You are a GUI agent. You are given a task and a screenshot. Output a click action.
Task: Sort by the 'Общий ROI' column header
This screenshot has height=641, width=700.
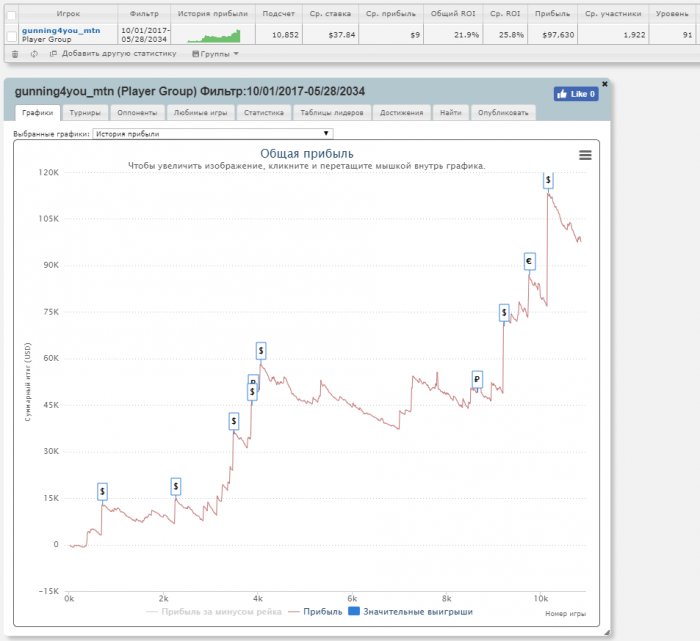453,14
